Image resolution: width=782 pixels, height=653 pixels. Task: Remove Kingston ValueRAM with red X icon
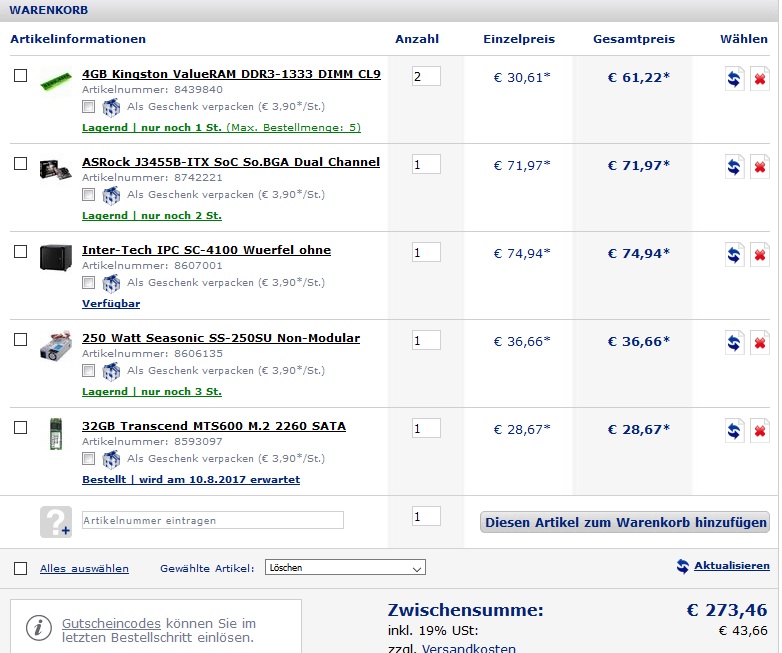point(760,78)
